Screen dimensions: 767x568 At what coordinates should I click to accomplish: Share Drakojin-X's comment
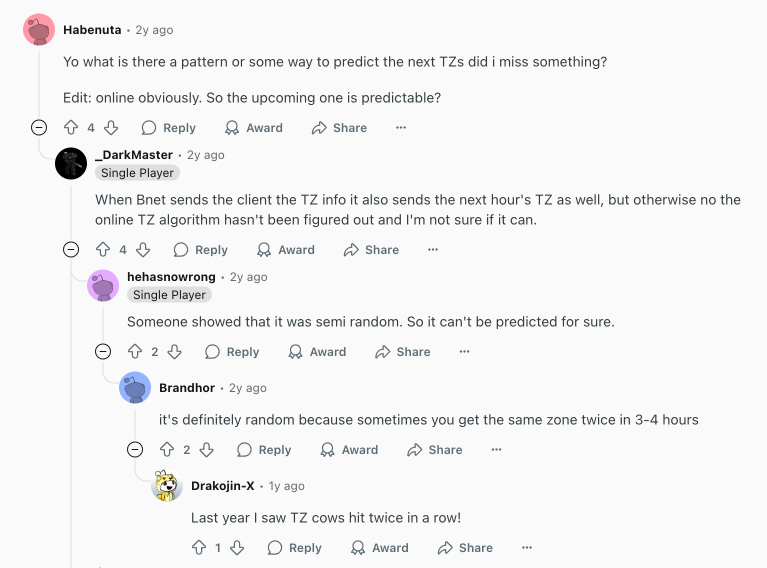tap(465, 548)
